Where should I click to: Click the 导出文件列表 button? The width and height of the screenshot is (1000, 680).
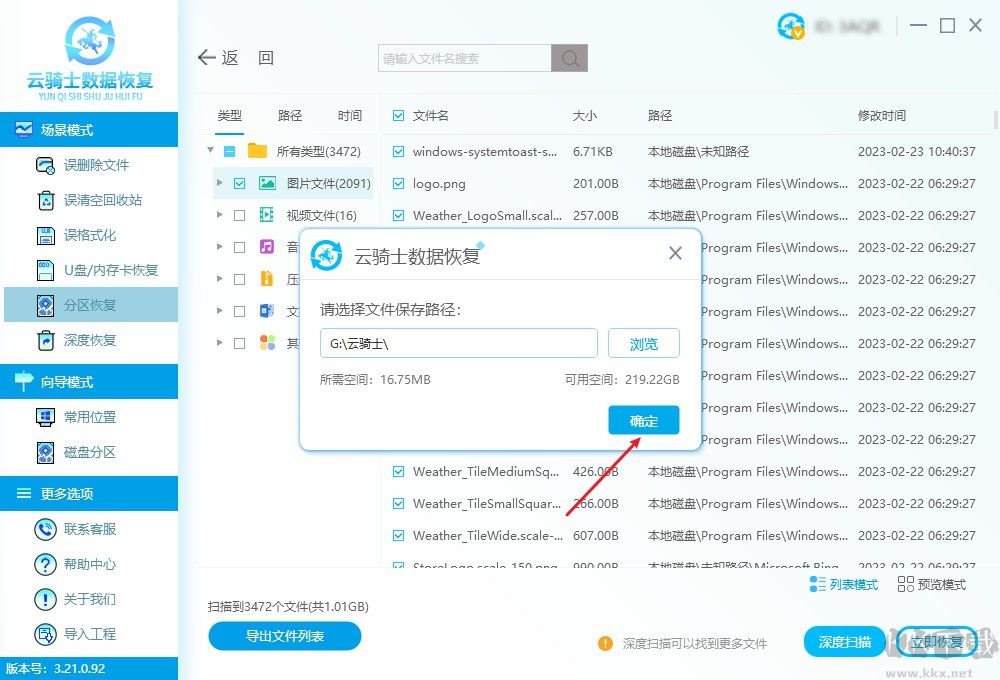coord(284,636)
